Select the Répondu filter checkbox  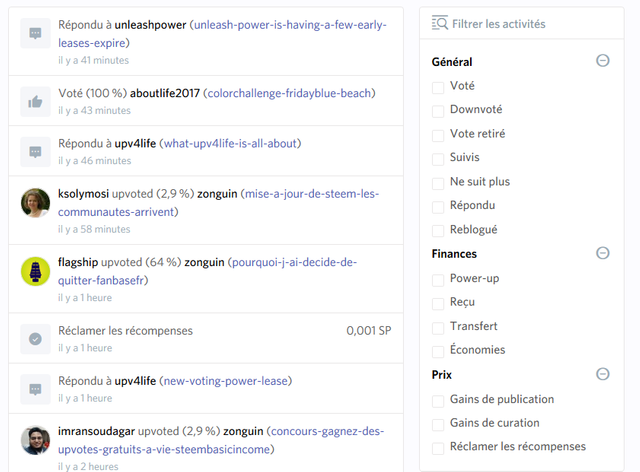click(438, 207)
